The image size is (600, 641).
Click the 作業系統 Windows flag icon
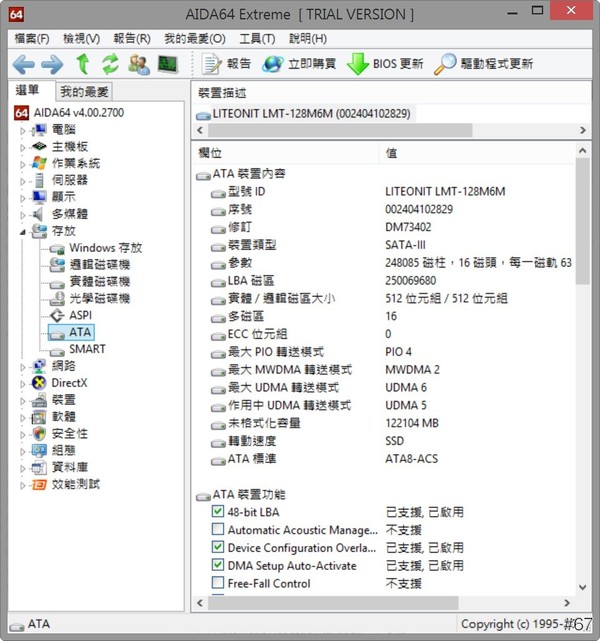pos(39,164)
